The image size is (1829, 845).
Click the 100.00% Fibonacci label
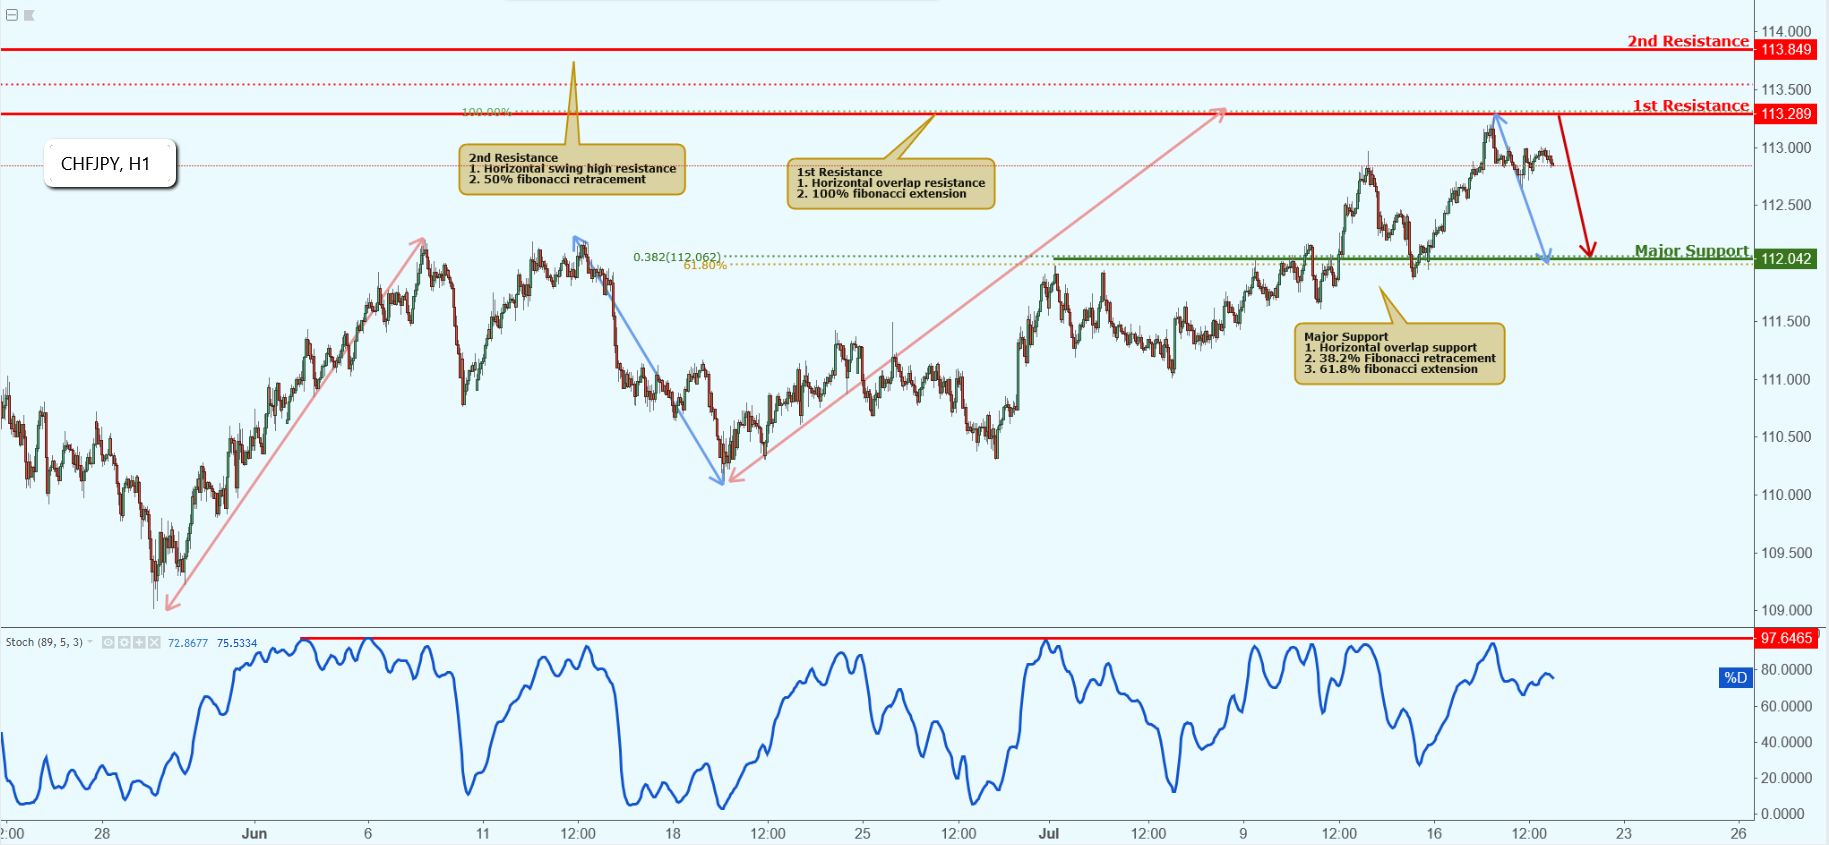tap(486, 112)
